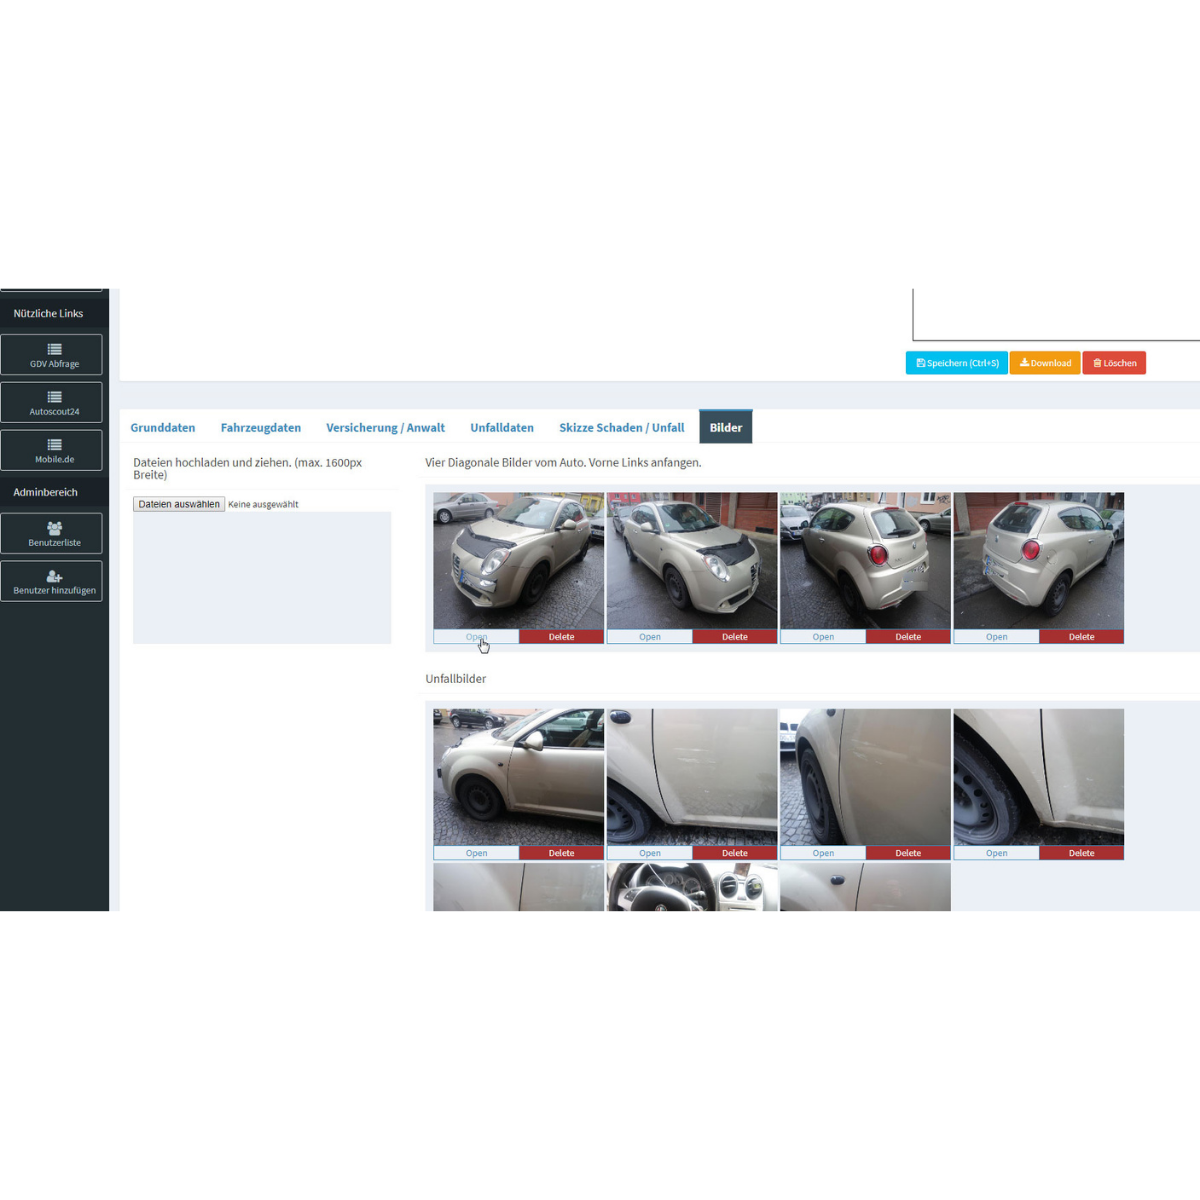
Task: Delete the second diagonal car photo
Action: coord(734,637)
